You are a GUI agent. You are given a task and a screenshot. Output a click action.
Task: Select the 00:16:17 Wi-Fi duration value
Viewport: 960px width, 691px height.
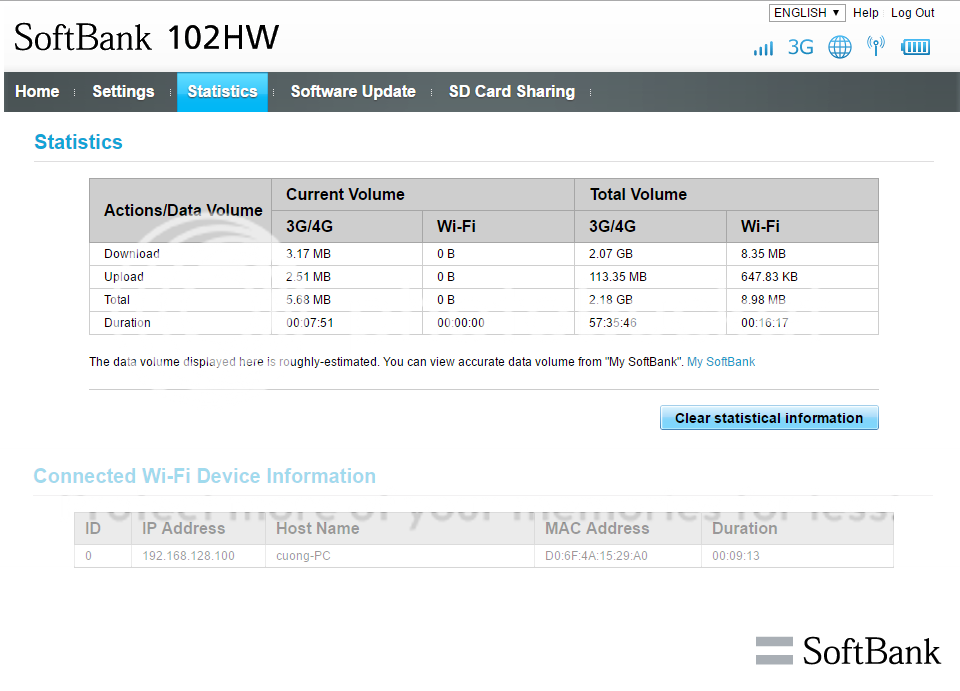765,323
